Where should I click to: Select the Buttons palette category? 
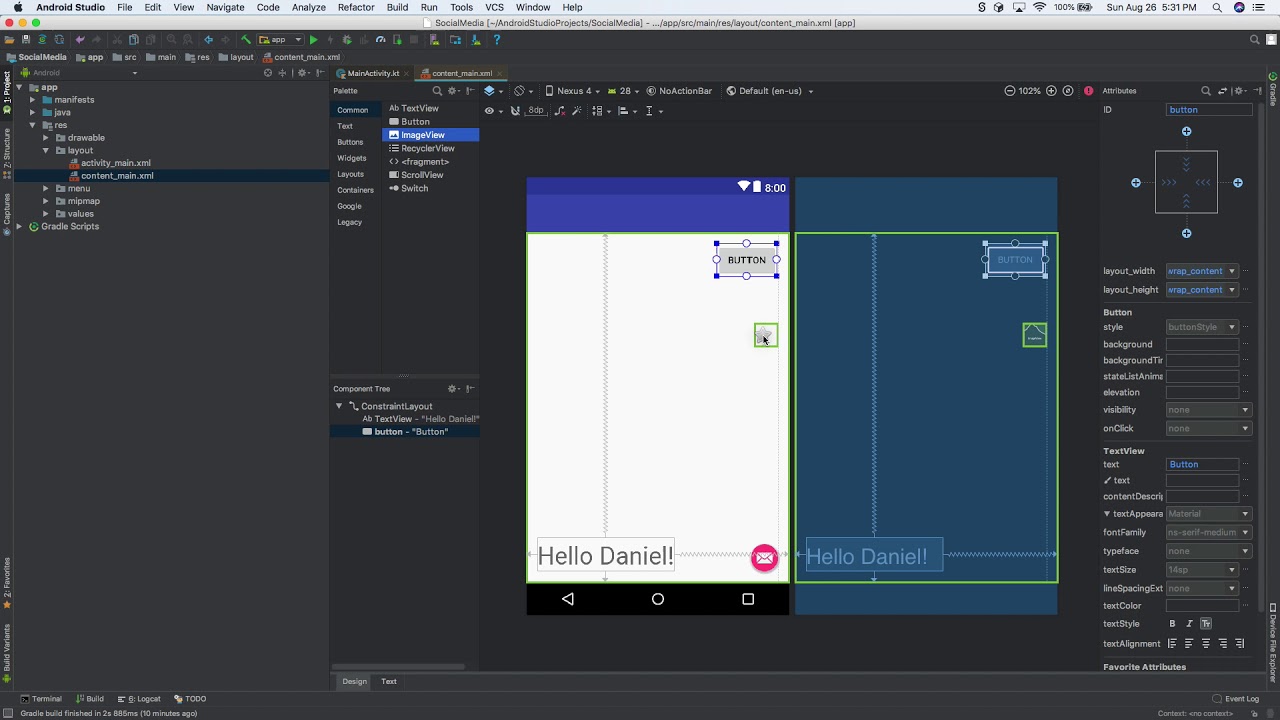(x=350, y=142)
